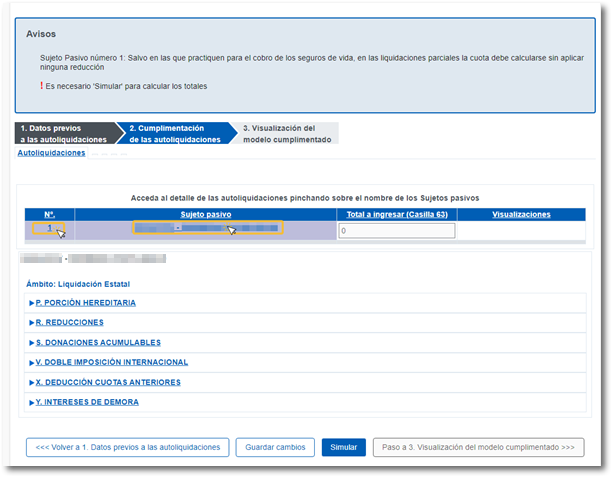The width and height of the screenshot is (612, 477).
Task: Go to step 1 Datos previos tab
Action: coord(64,134)
